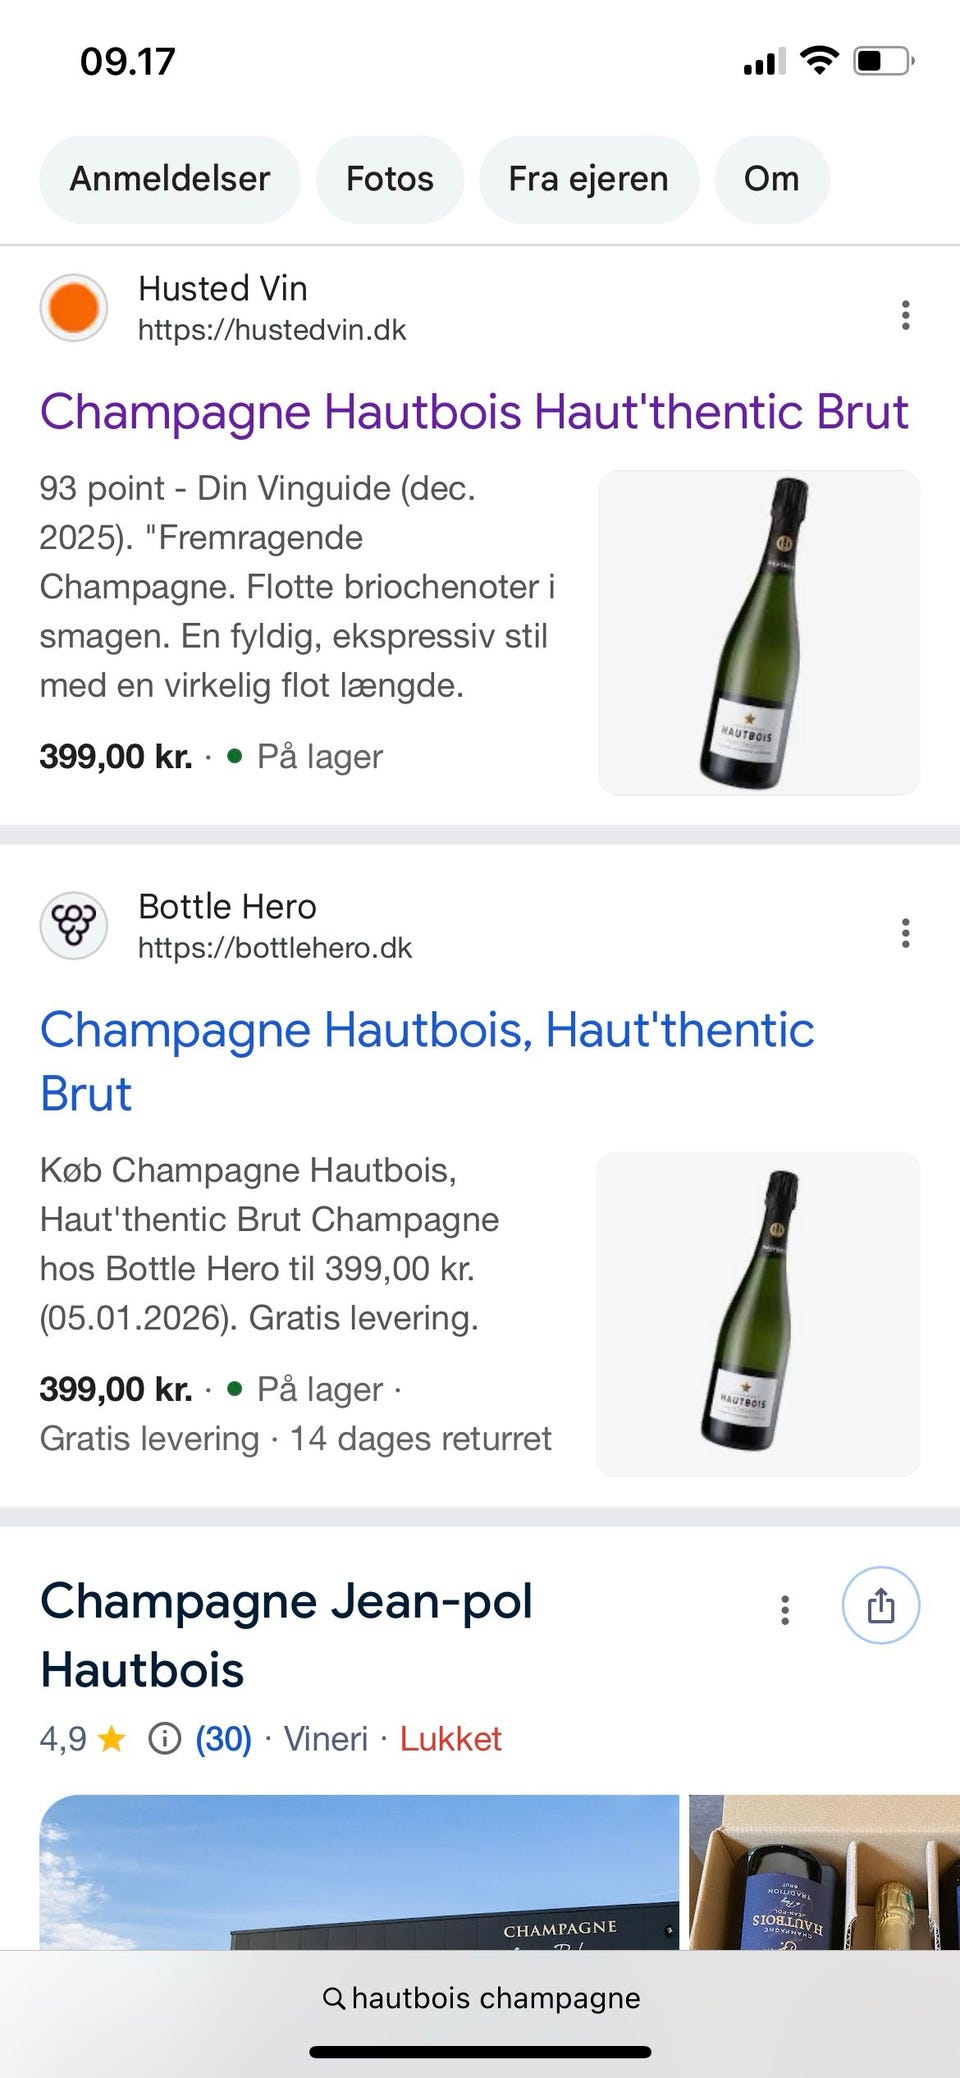Image resolution: width=960 pixels, height=2078 pixels.
Task: Switch to the Fotos tab
Action: coord(389,179)
